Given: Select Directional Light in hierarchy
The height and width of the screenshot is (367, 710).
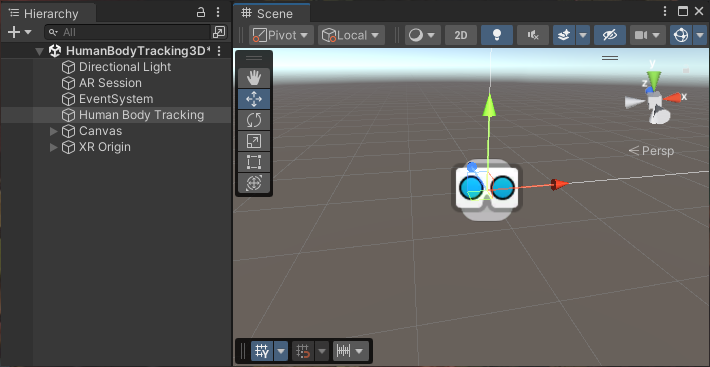Looking at the screenshot, I should 125,67.
